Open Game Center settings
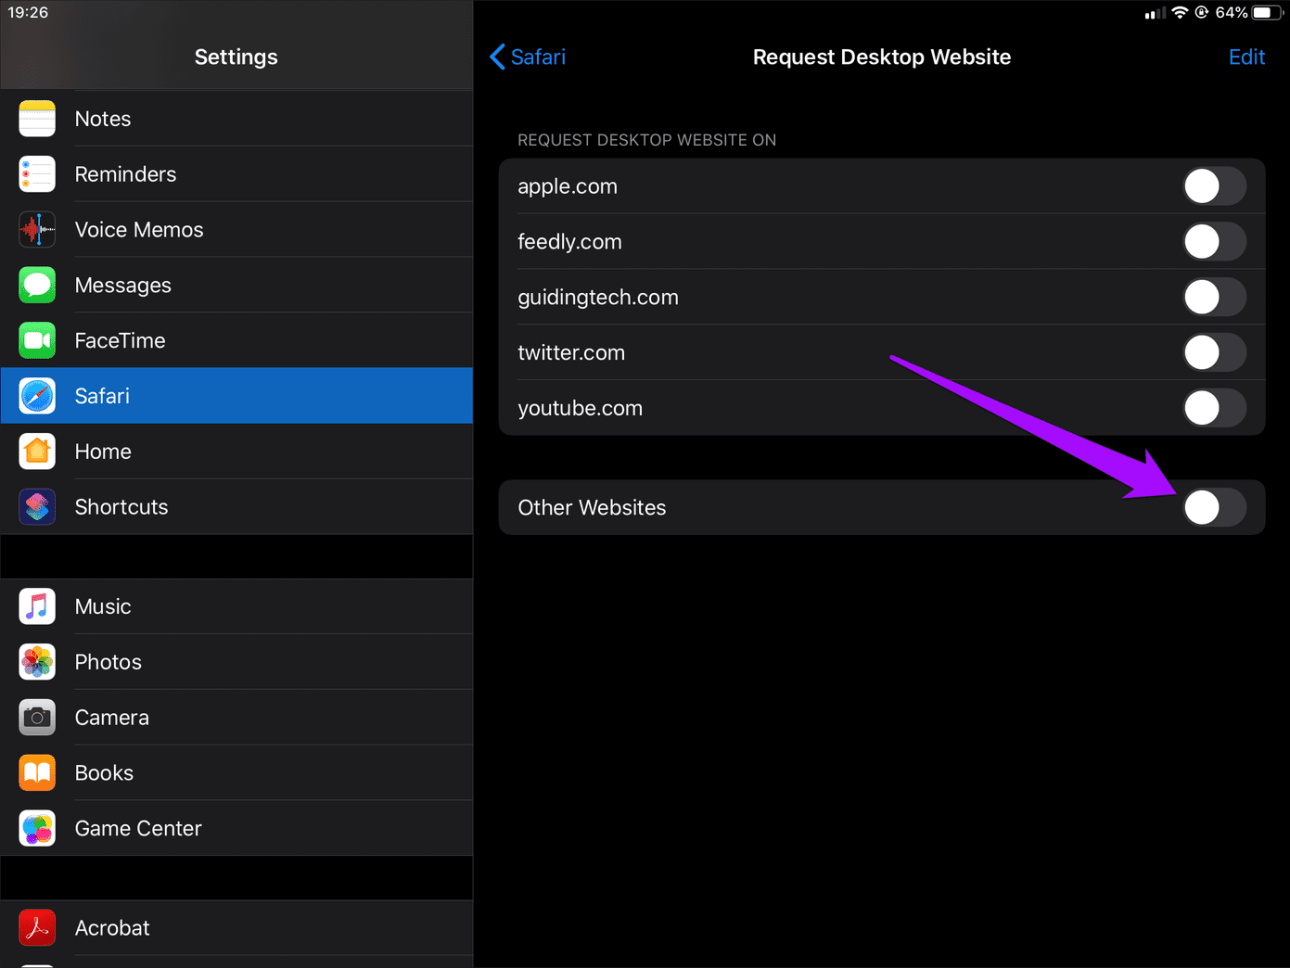Image resolution: width=1290 pixels, height=968 pixels. pos(236,828)
